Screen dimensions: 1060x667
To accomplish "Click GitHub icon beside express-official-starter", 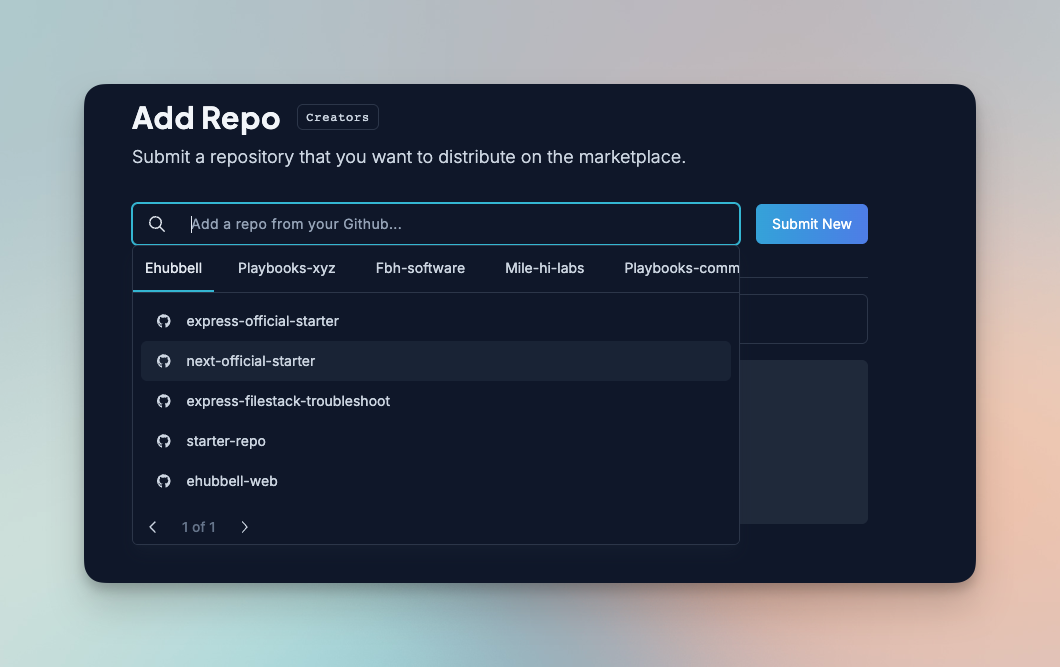I will tap(164, 321).
